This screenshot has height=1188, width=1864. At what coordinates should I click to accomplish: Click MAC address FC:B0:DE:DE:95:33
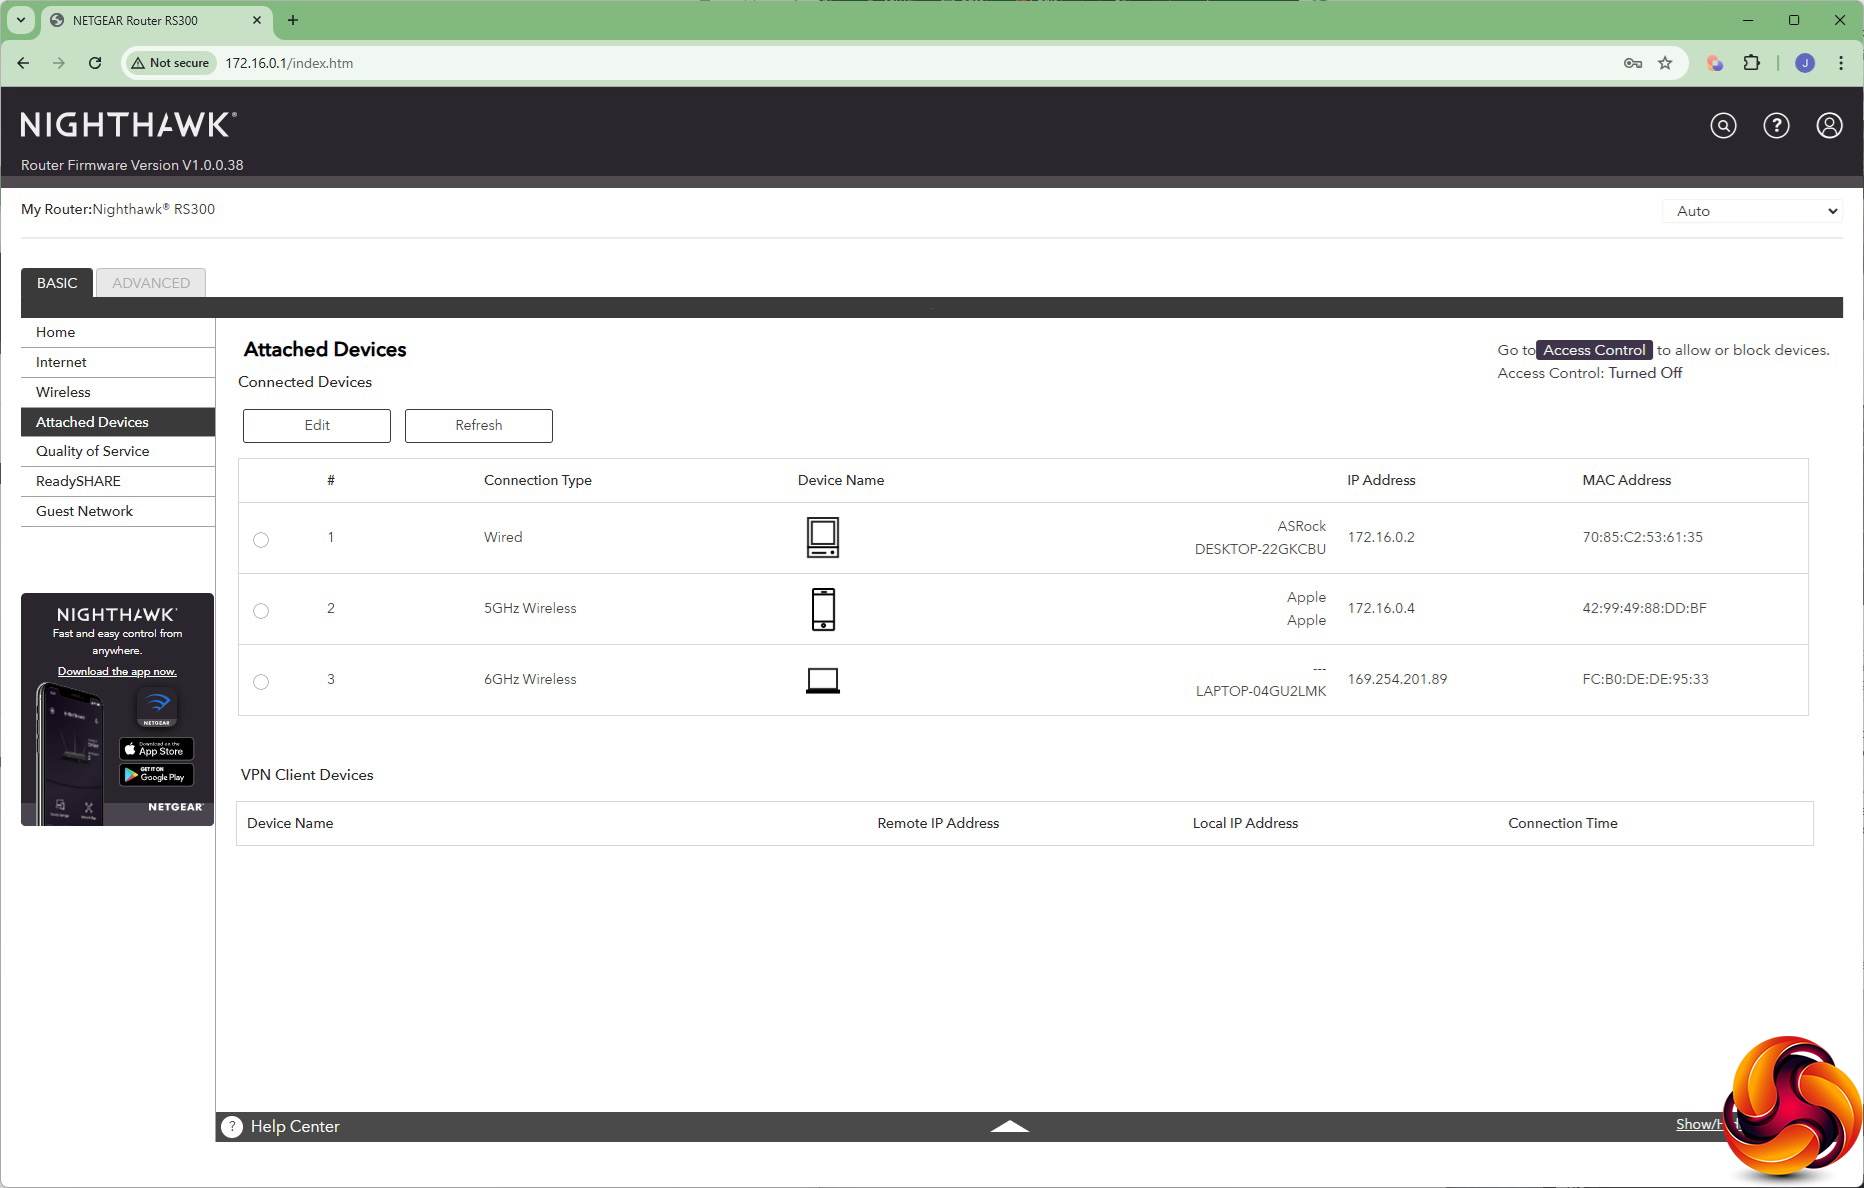[x=1645, y=679]
